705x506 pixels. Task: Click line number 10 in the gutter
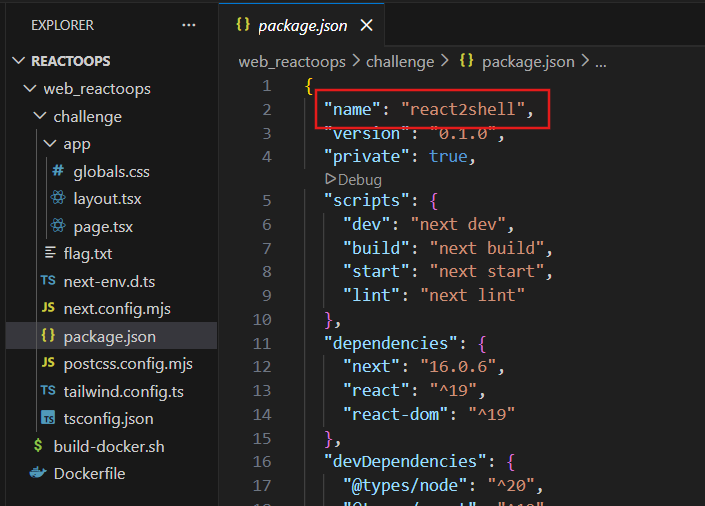(x=262, y=320)
